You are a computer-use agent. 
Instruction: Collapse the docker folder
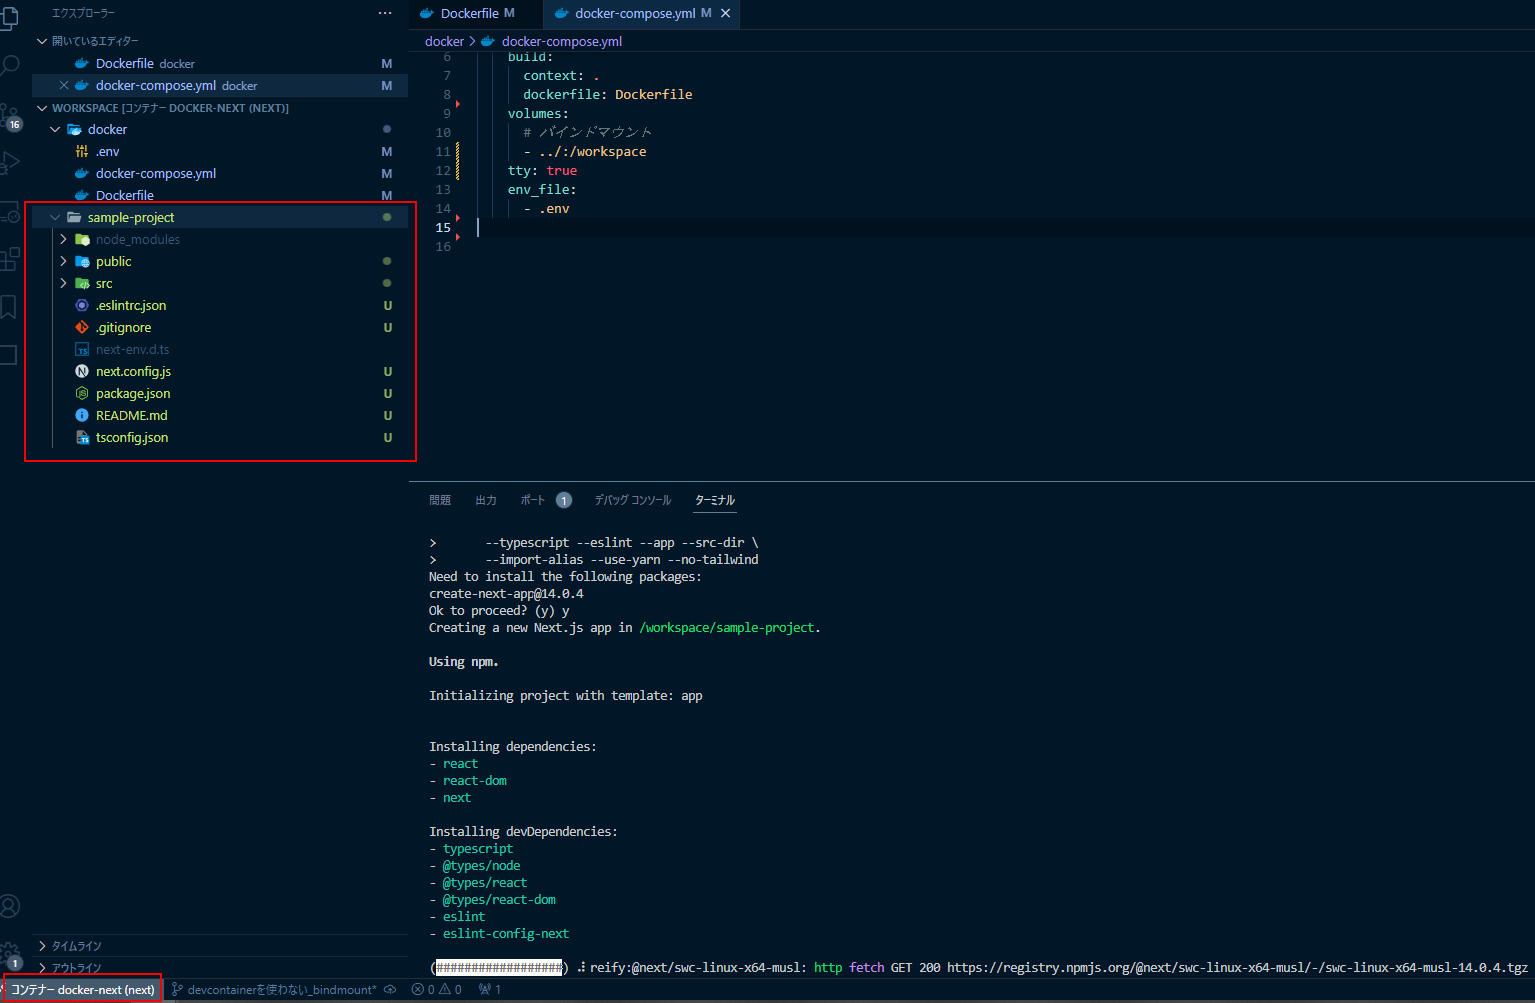[55, 129]
